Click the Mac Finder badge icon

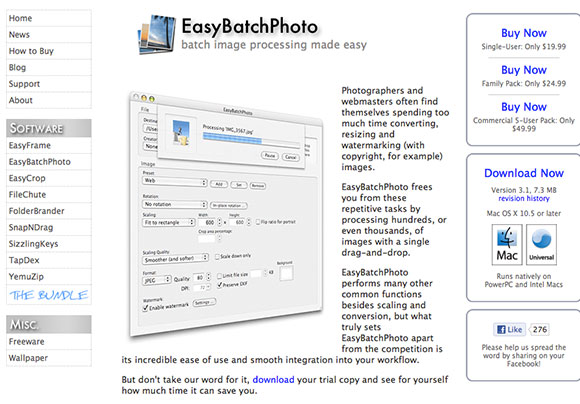click(507, 244)
